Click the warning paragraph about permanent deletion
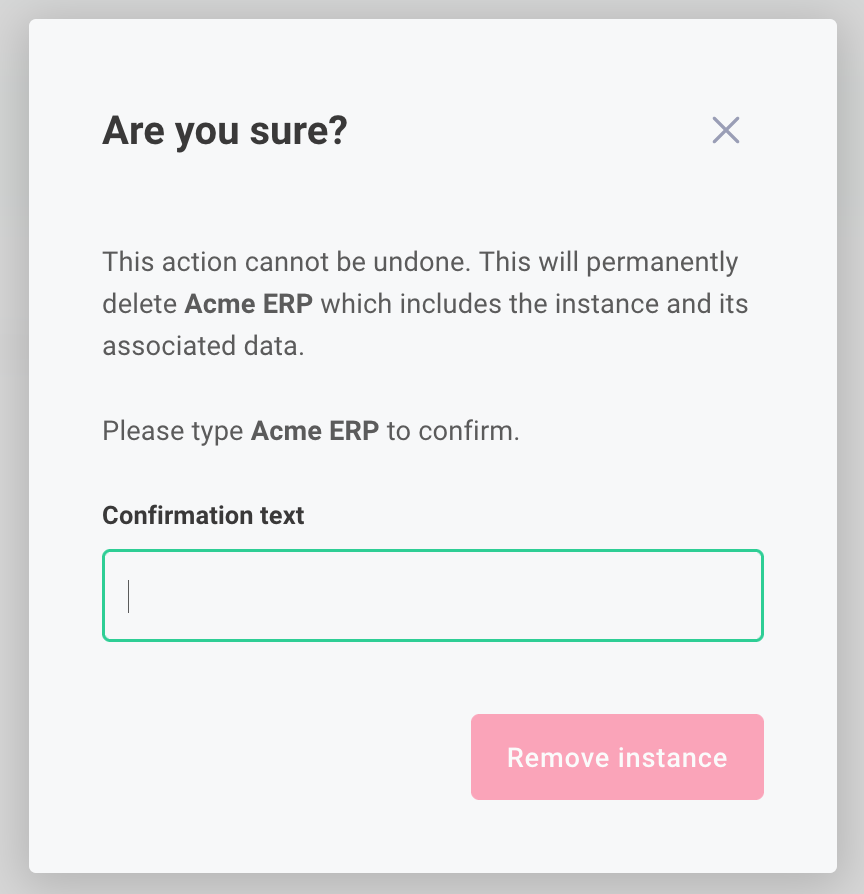864x894 pixels. (x=420, y=303)
